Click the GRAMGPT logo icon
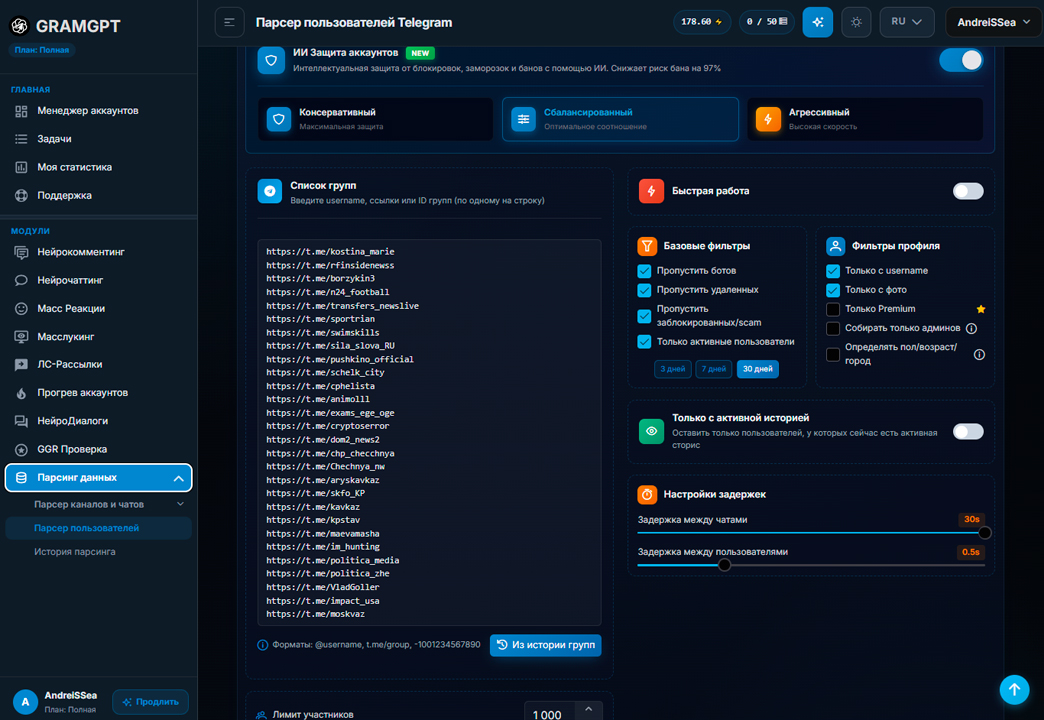This screenshot has width=1044, height=720. click(x=19, y=25)
